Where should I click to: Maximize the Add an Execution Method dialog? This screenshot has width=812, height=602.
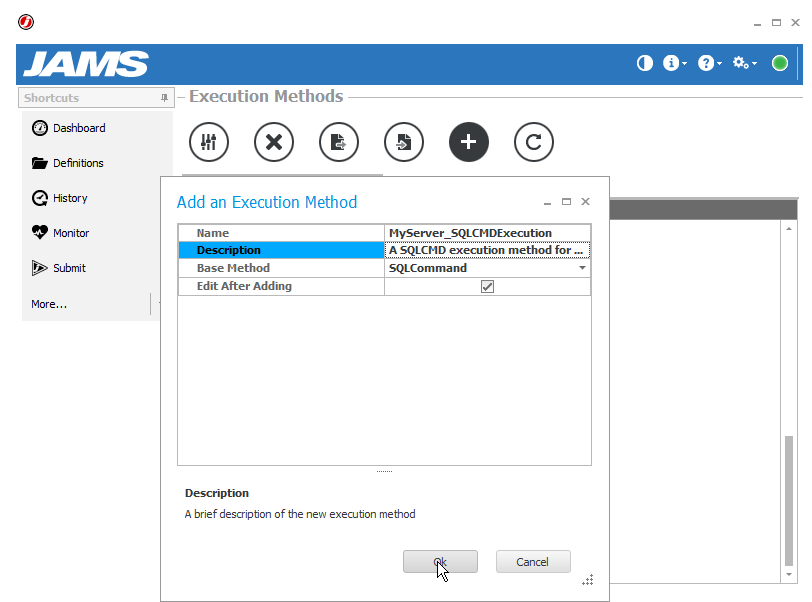[567, 202]
